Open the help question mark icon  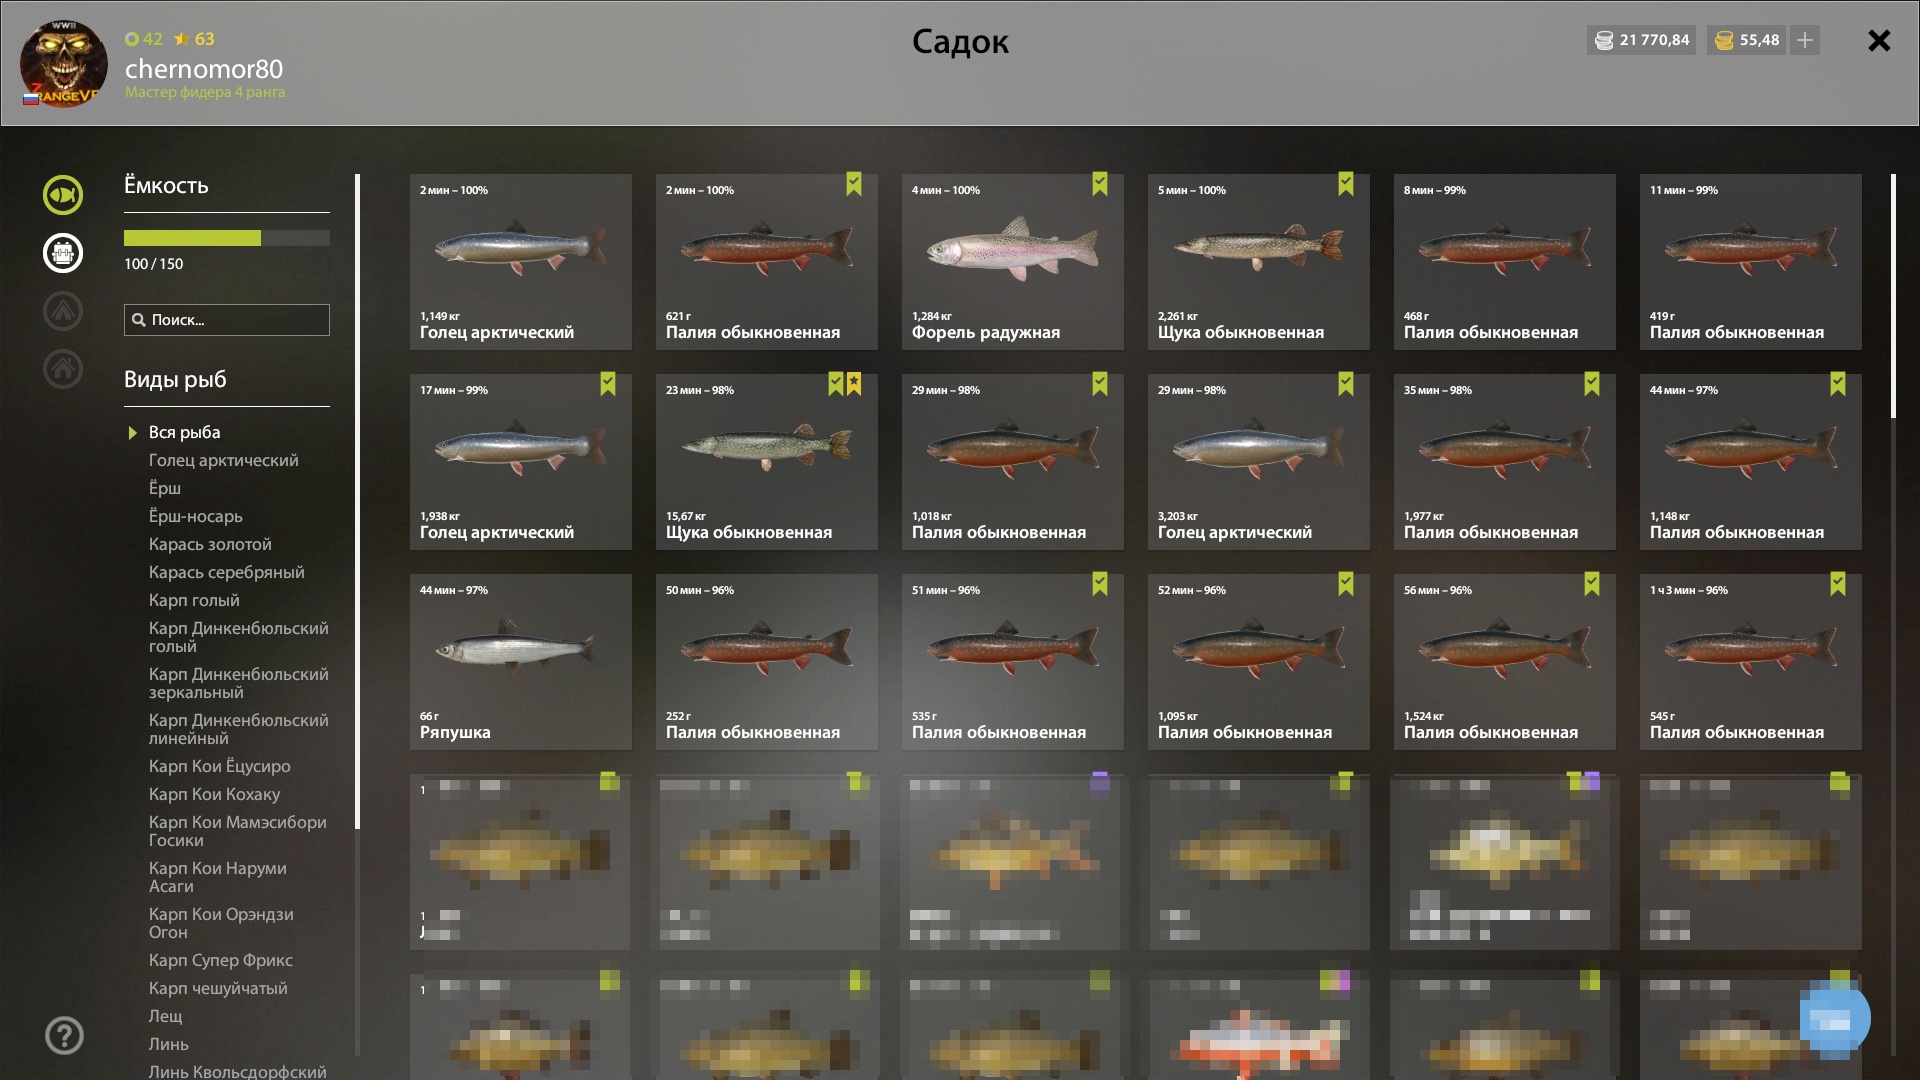point(64,1036)
